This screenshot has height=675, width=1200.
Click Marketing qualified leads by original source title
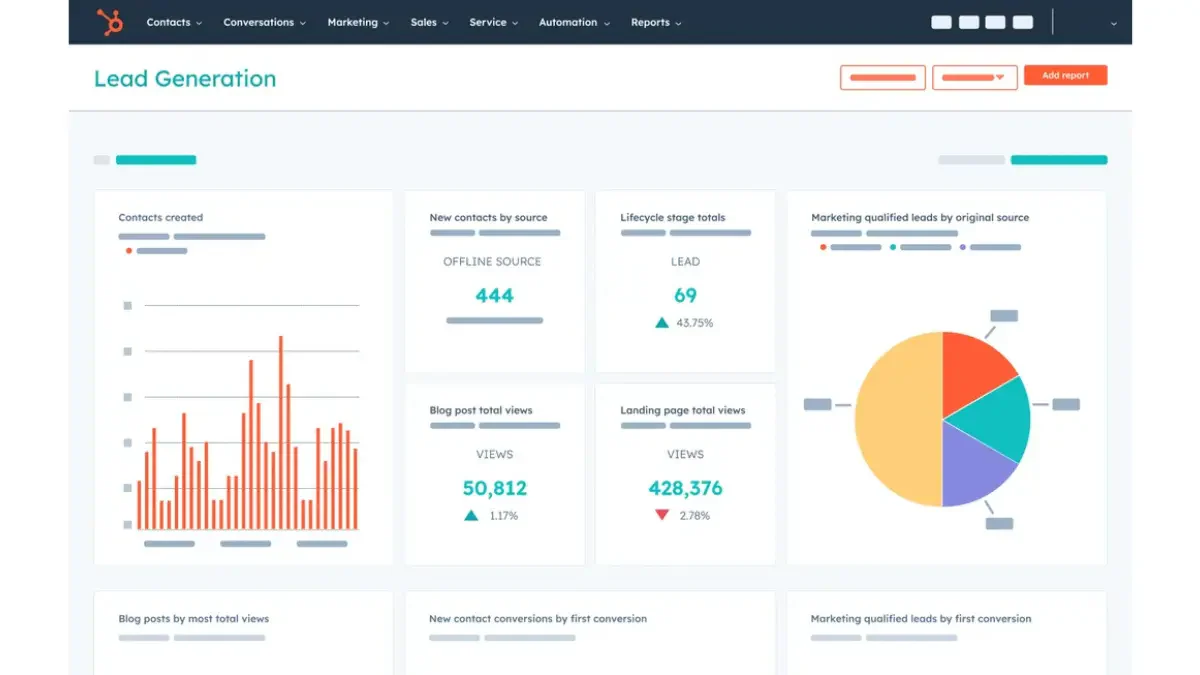pyautogui.click(x=920, y=217)
